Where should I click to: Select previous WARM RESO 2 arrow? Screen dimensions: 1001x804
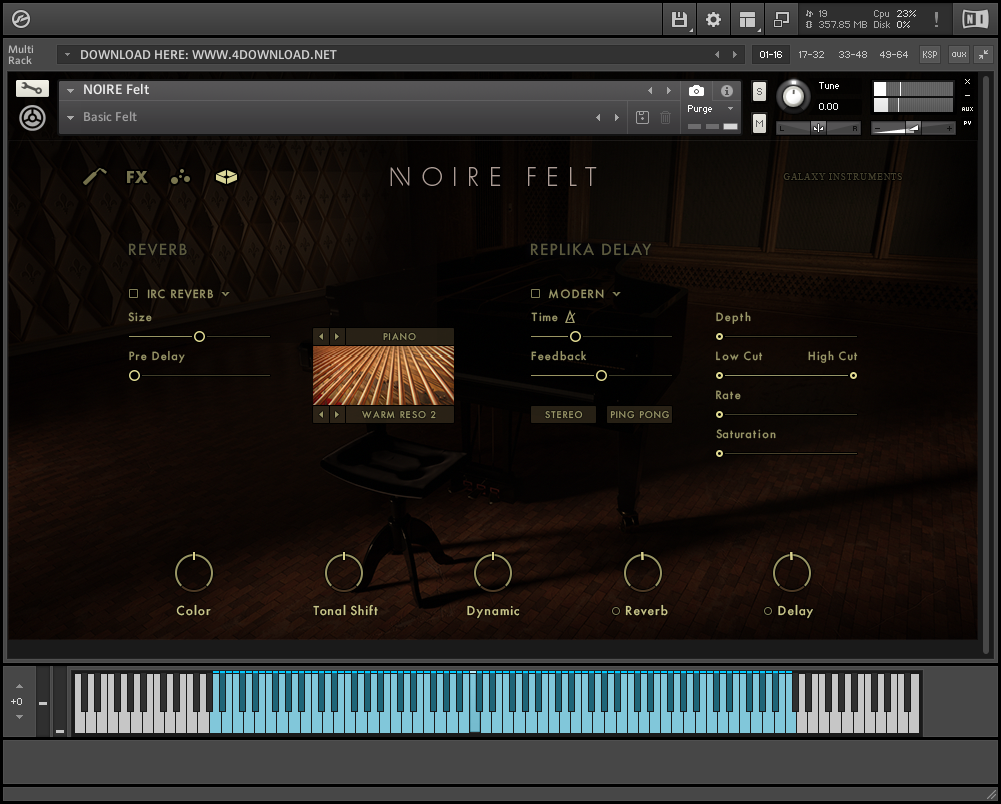pyautogui.click(x=321, y=414)
